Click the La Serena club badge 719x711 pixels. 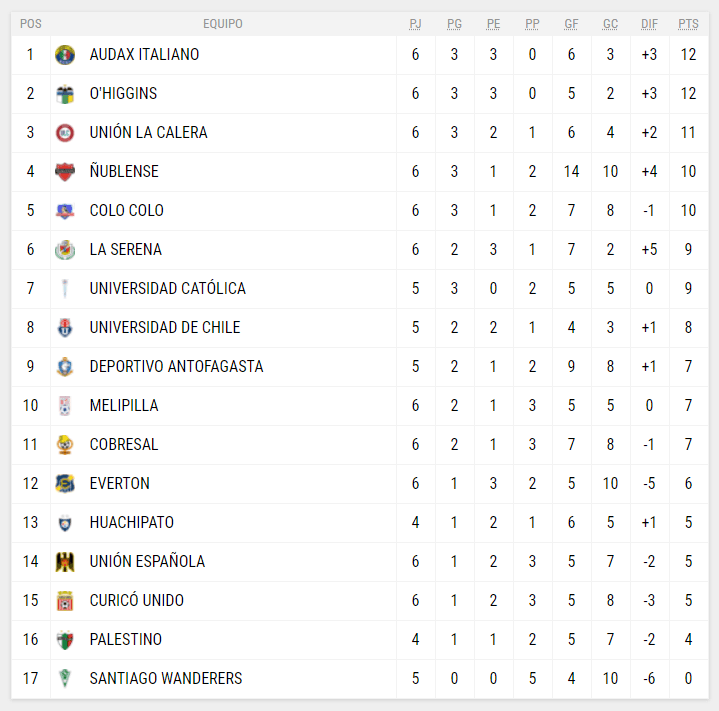click(x=65, y=250)
